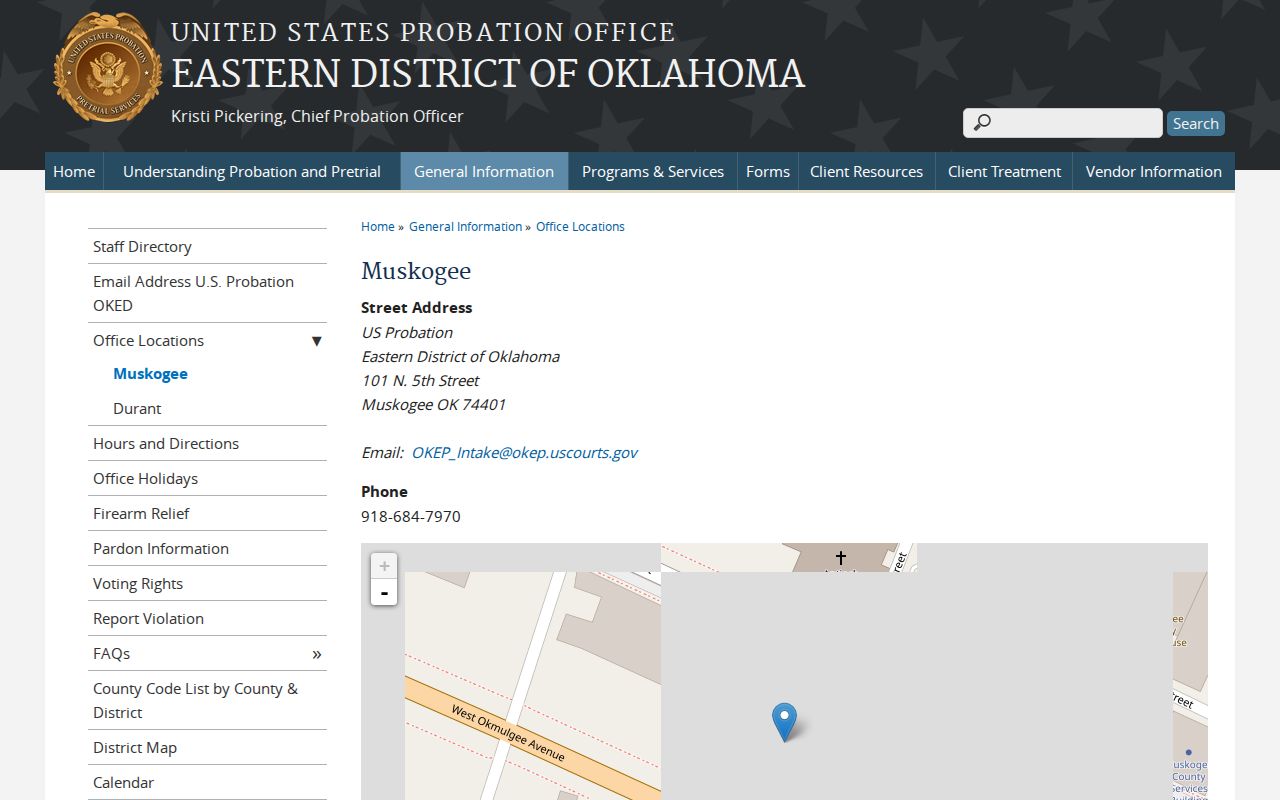This screenshot has width=1280, height=800.
Task: Open the Programs & Services menu
Action: coord(653,171)
